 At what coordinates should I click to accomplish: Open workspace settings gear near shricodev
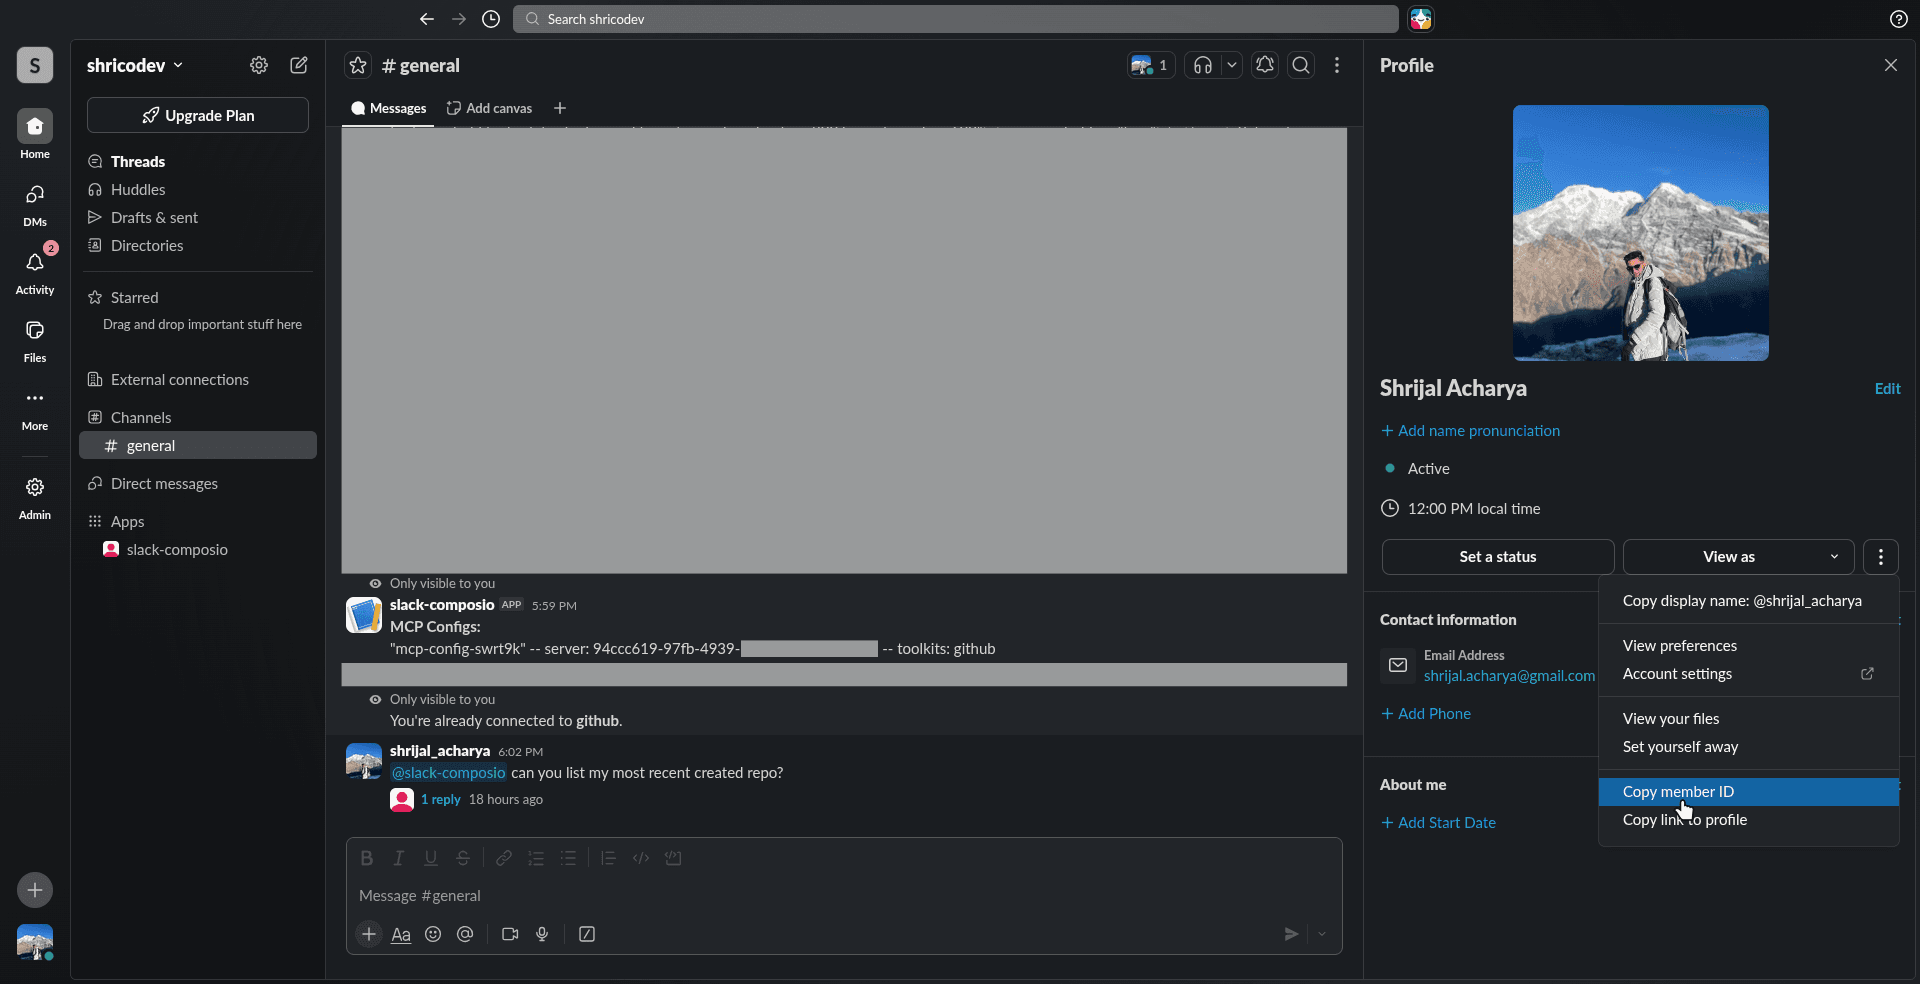coord(259,65)
